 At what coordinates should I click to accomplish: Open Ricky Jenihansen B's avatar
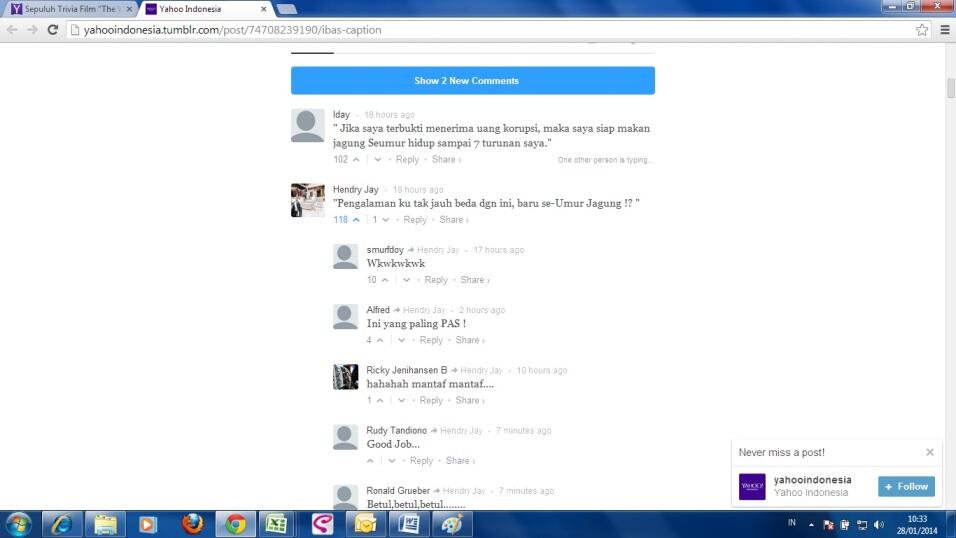(x=345, y=377)
